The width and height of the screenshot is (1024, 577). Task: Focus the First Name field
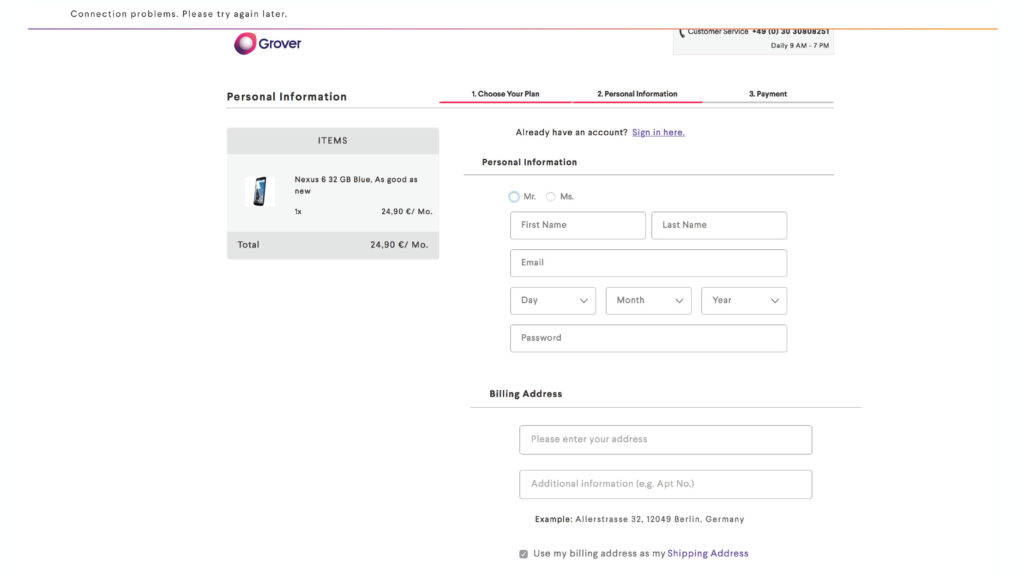pyautogui.click(x=578, y=226)
